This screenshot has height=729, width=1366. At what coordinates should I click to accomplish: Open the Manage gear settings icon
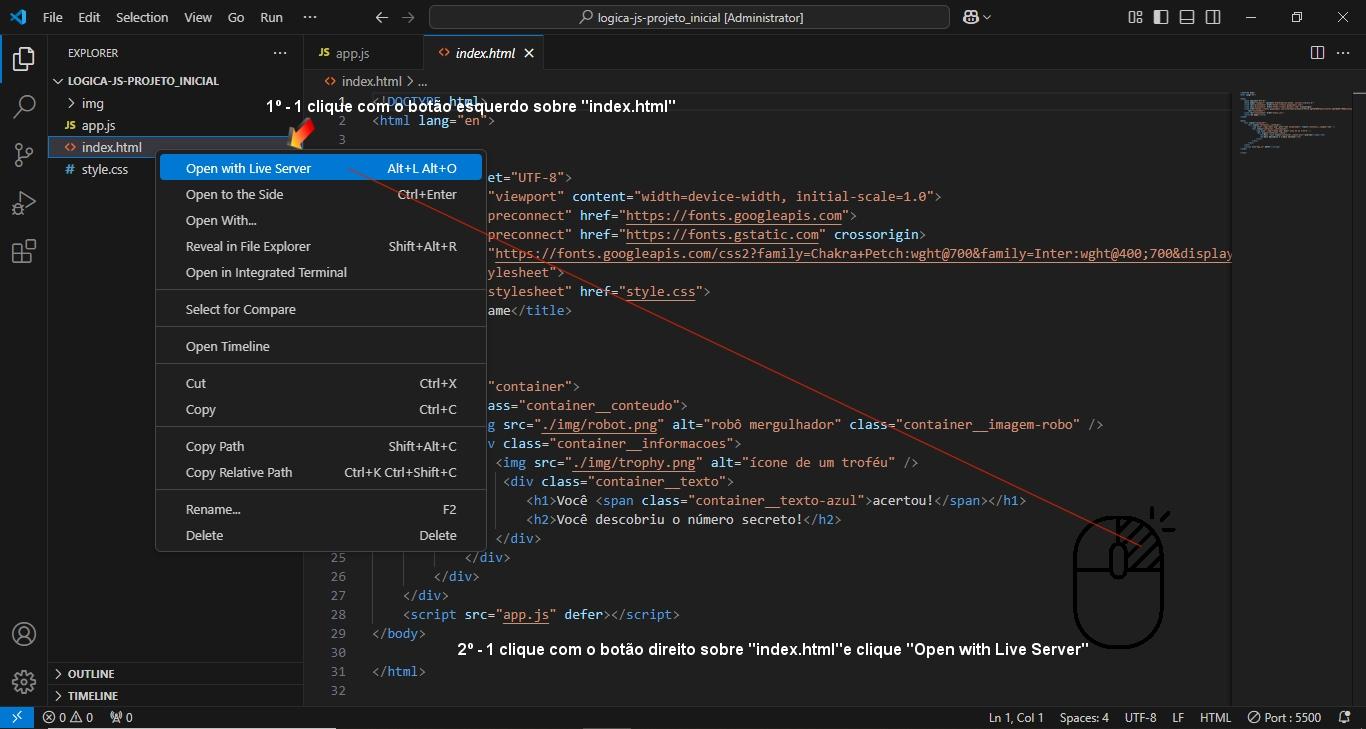24,682
